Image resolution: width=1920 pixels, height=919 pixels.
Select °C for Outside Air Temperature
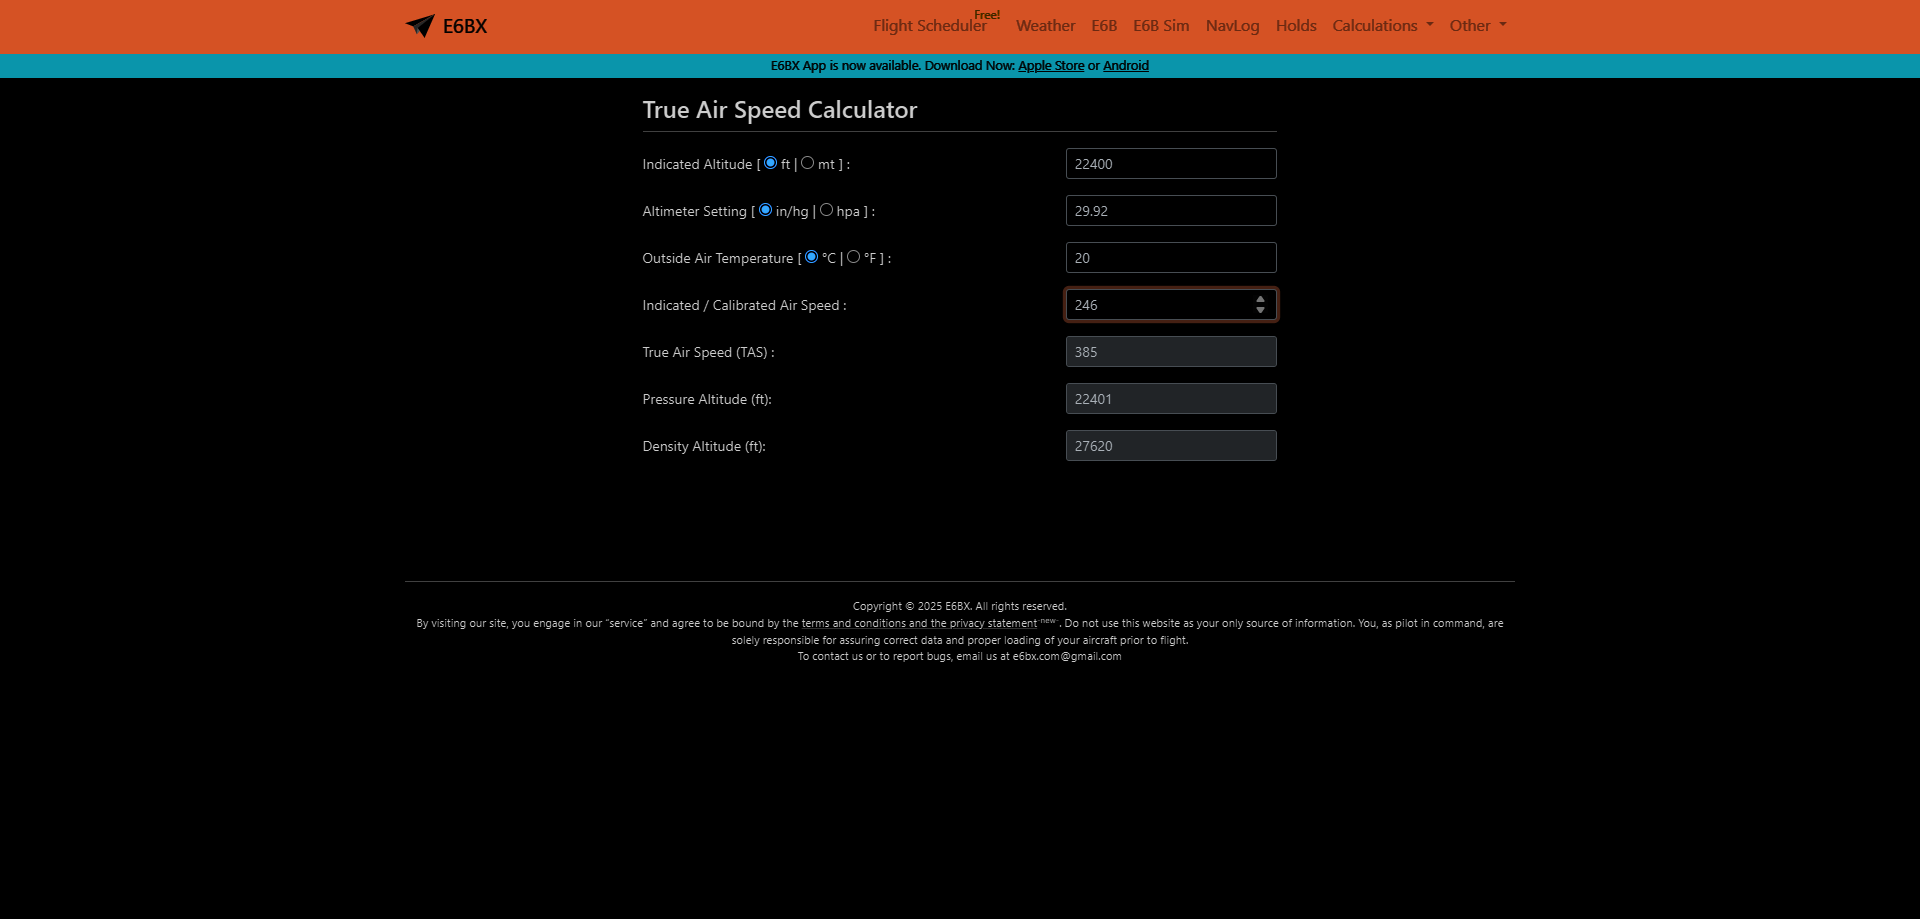[811, 257]
